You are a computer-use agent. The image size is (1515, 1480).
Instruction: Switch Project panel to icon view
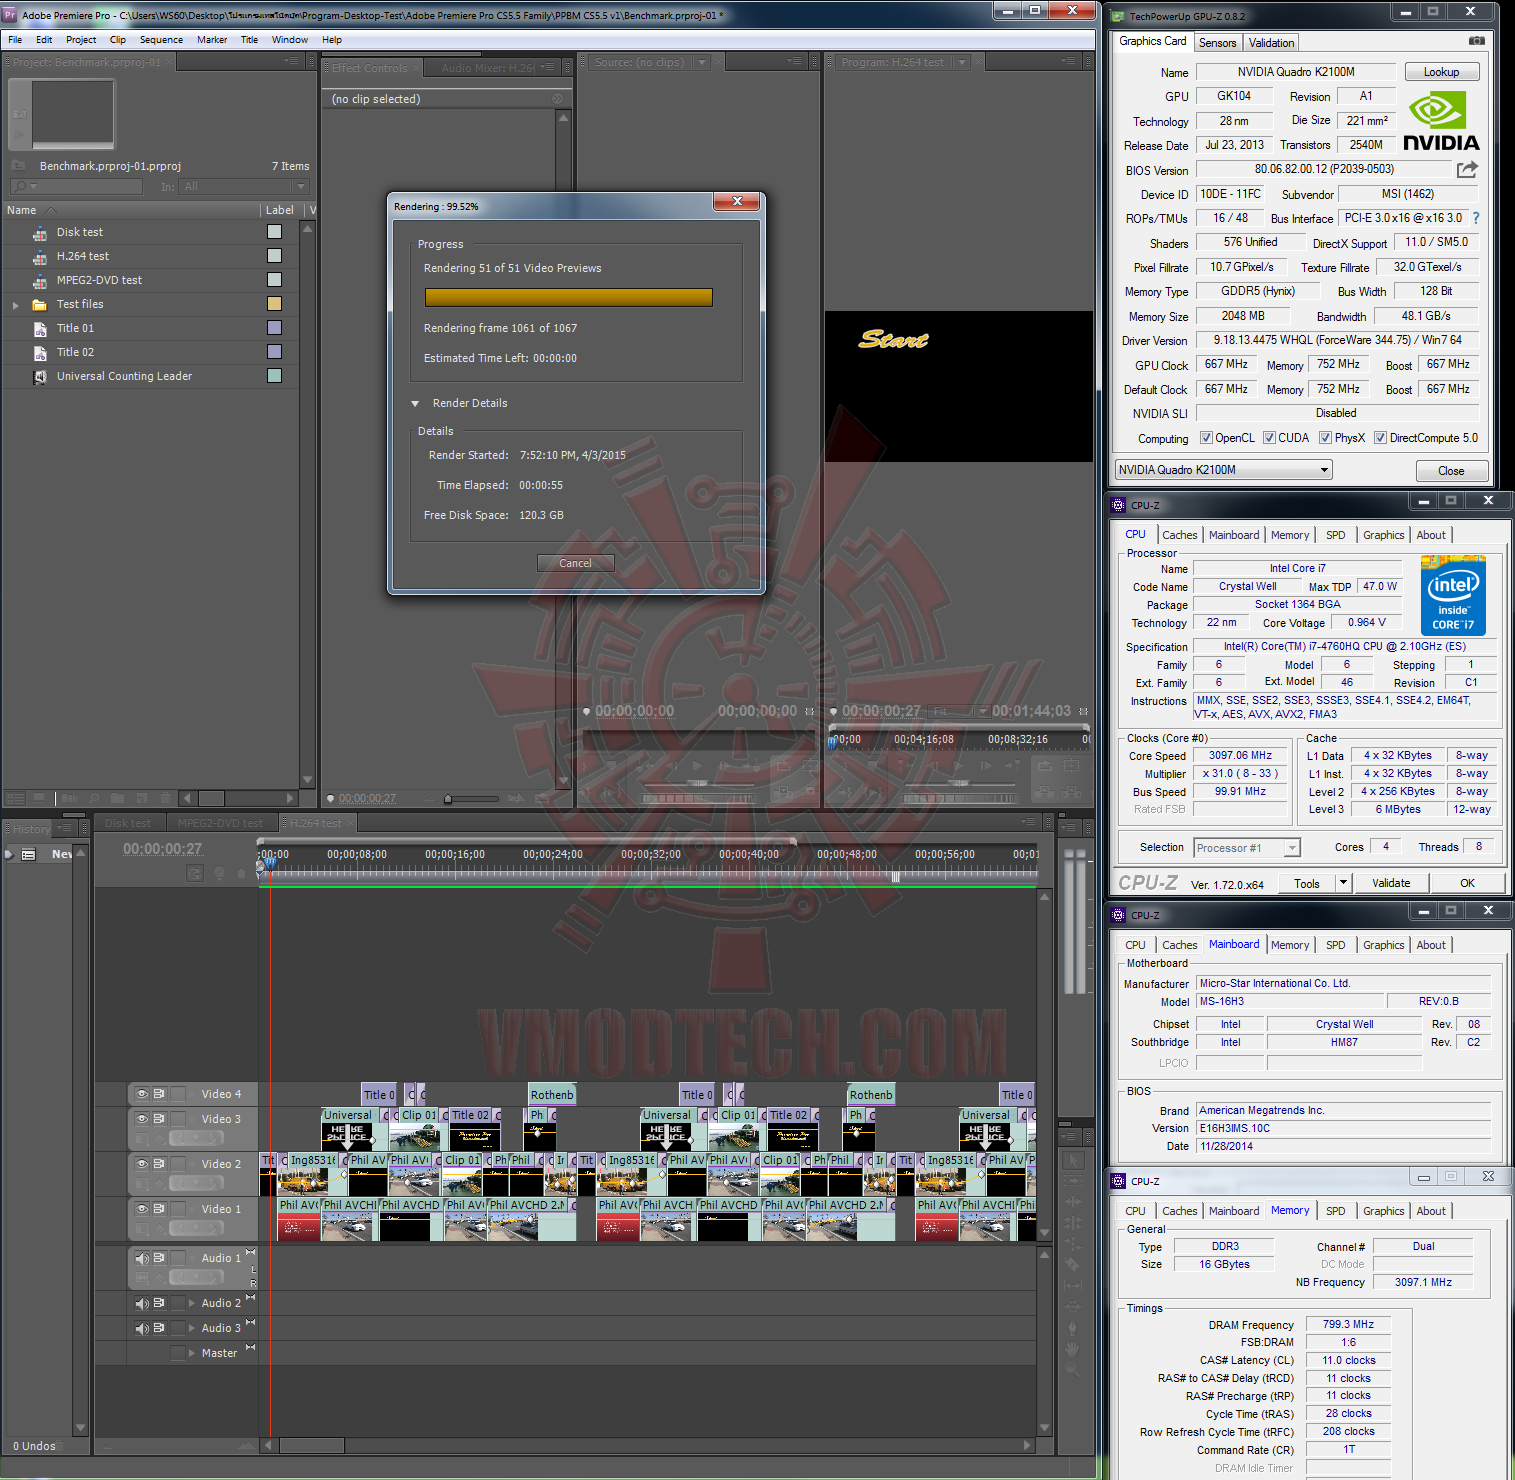(x=39, y=798)
